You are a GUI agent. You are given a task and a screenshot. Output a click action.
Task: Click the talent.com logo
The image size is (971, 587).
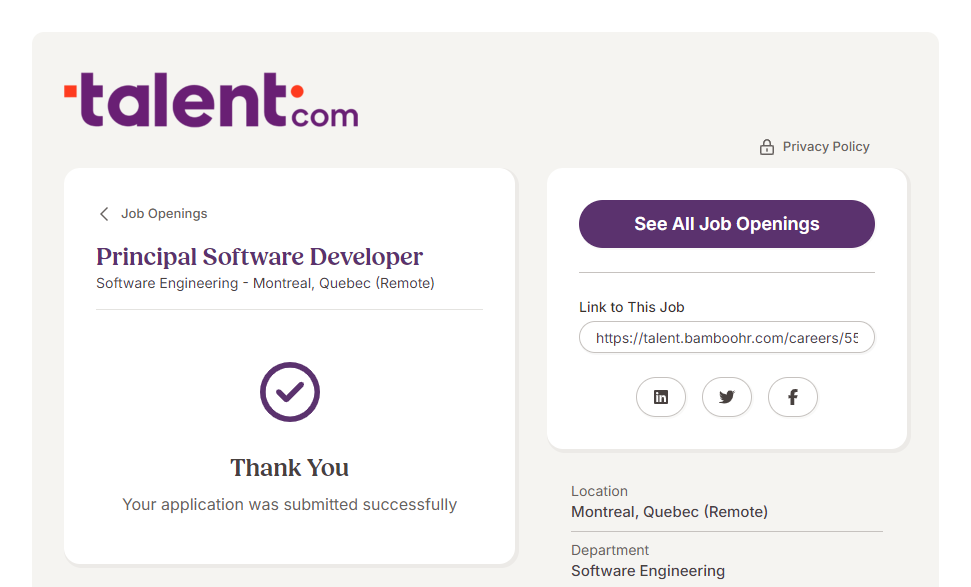point(211,100)
